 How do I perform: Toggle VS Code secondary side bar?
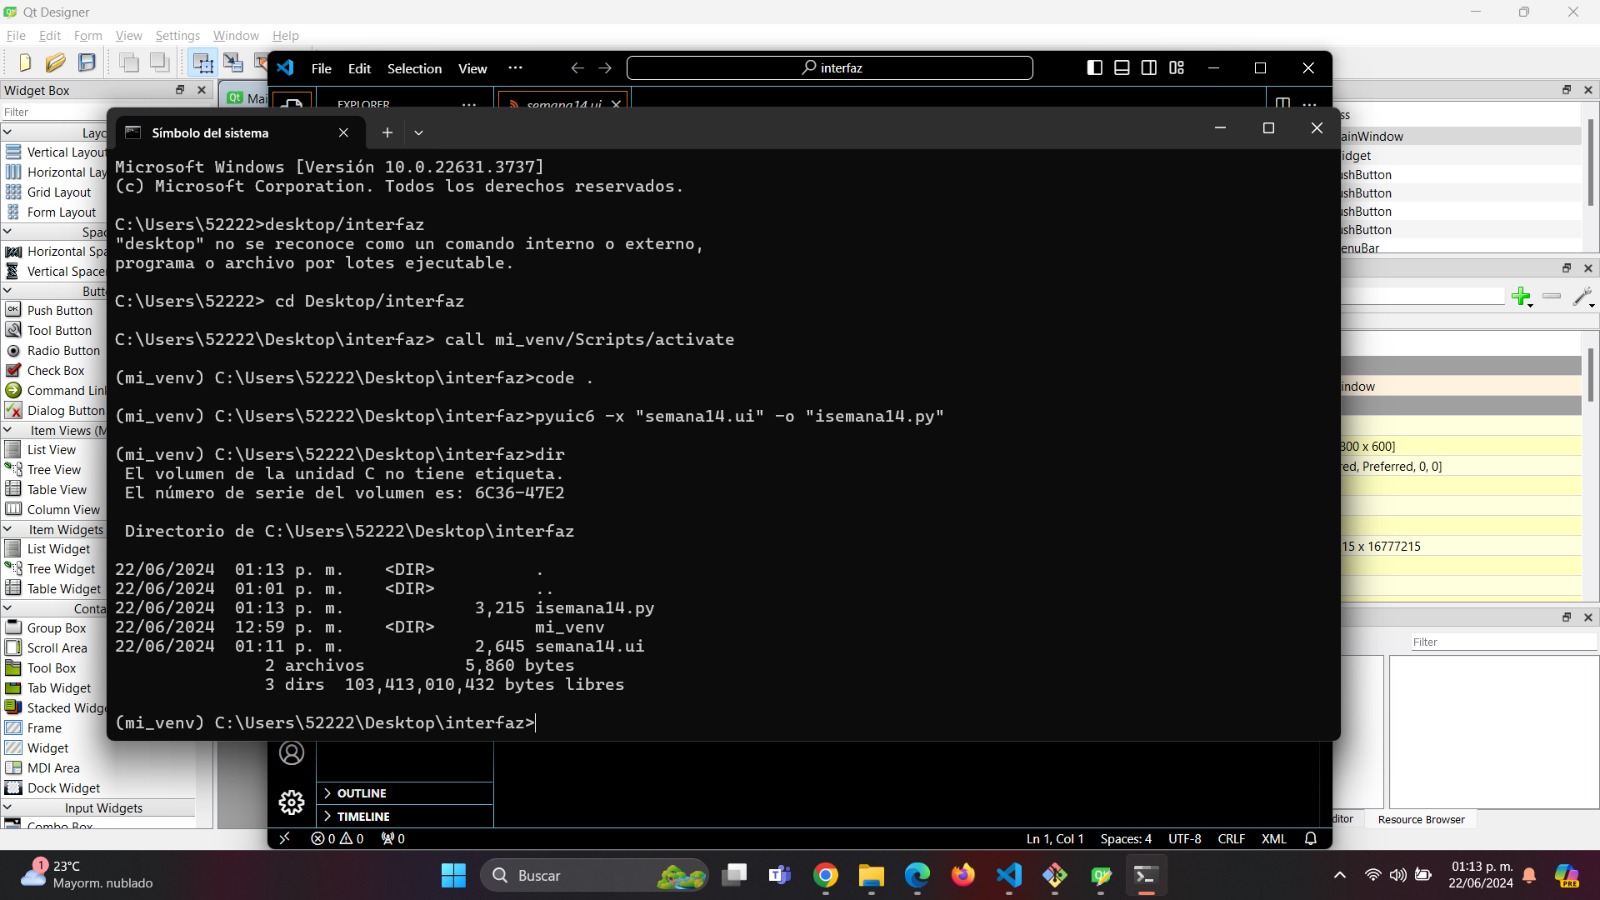click(1149, 68)
